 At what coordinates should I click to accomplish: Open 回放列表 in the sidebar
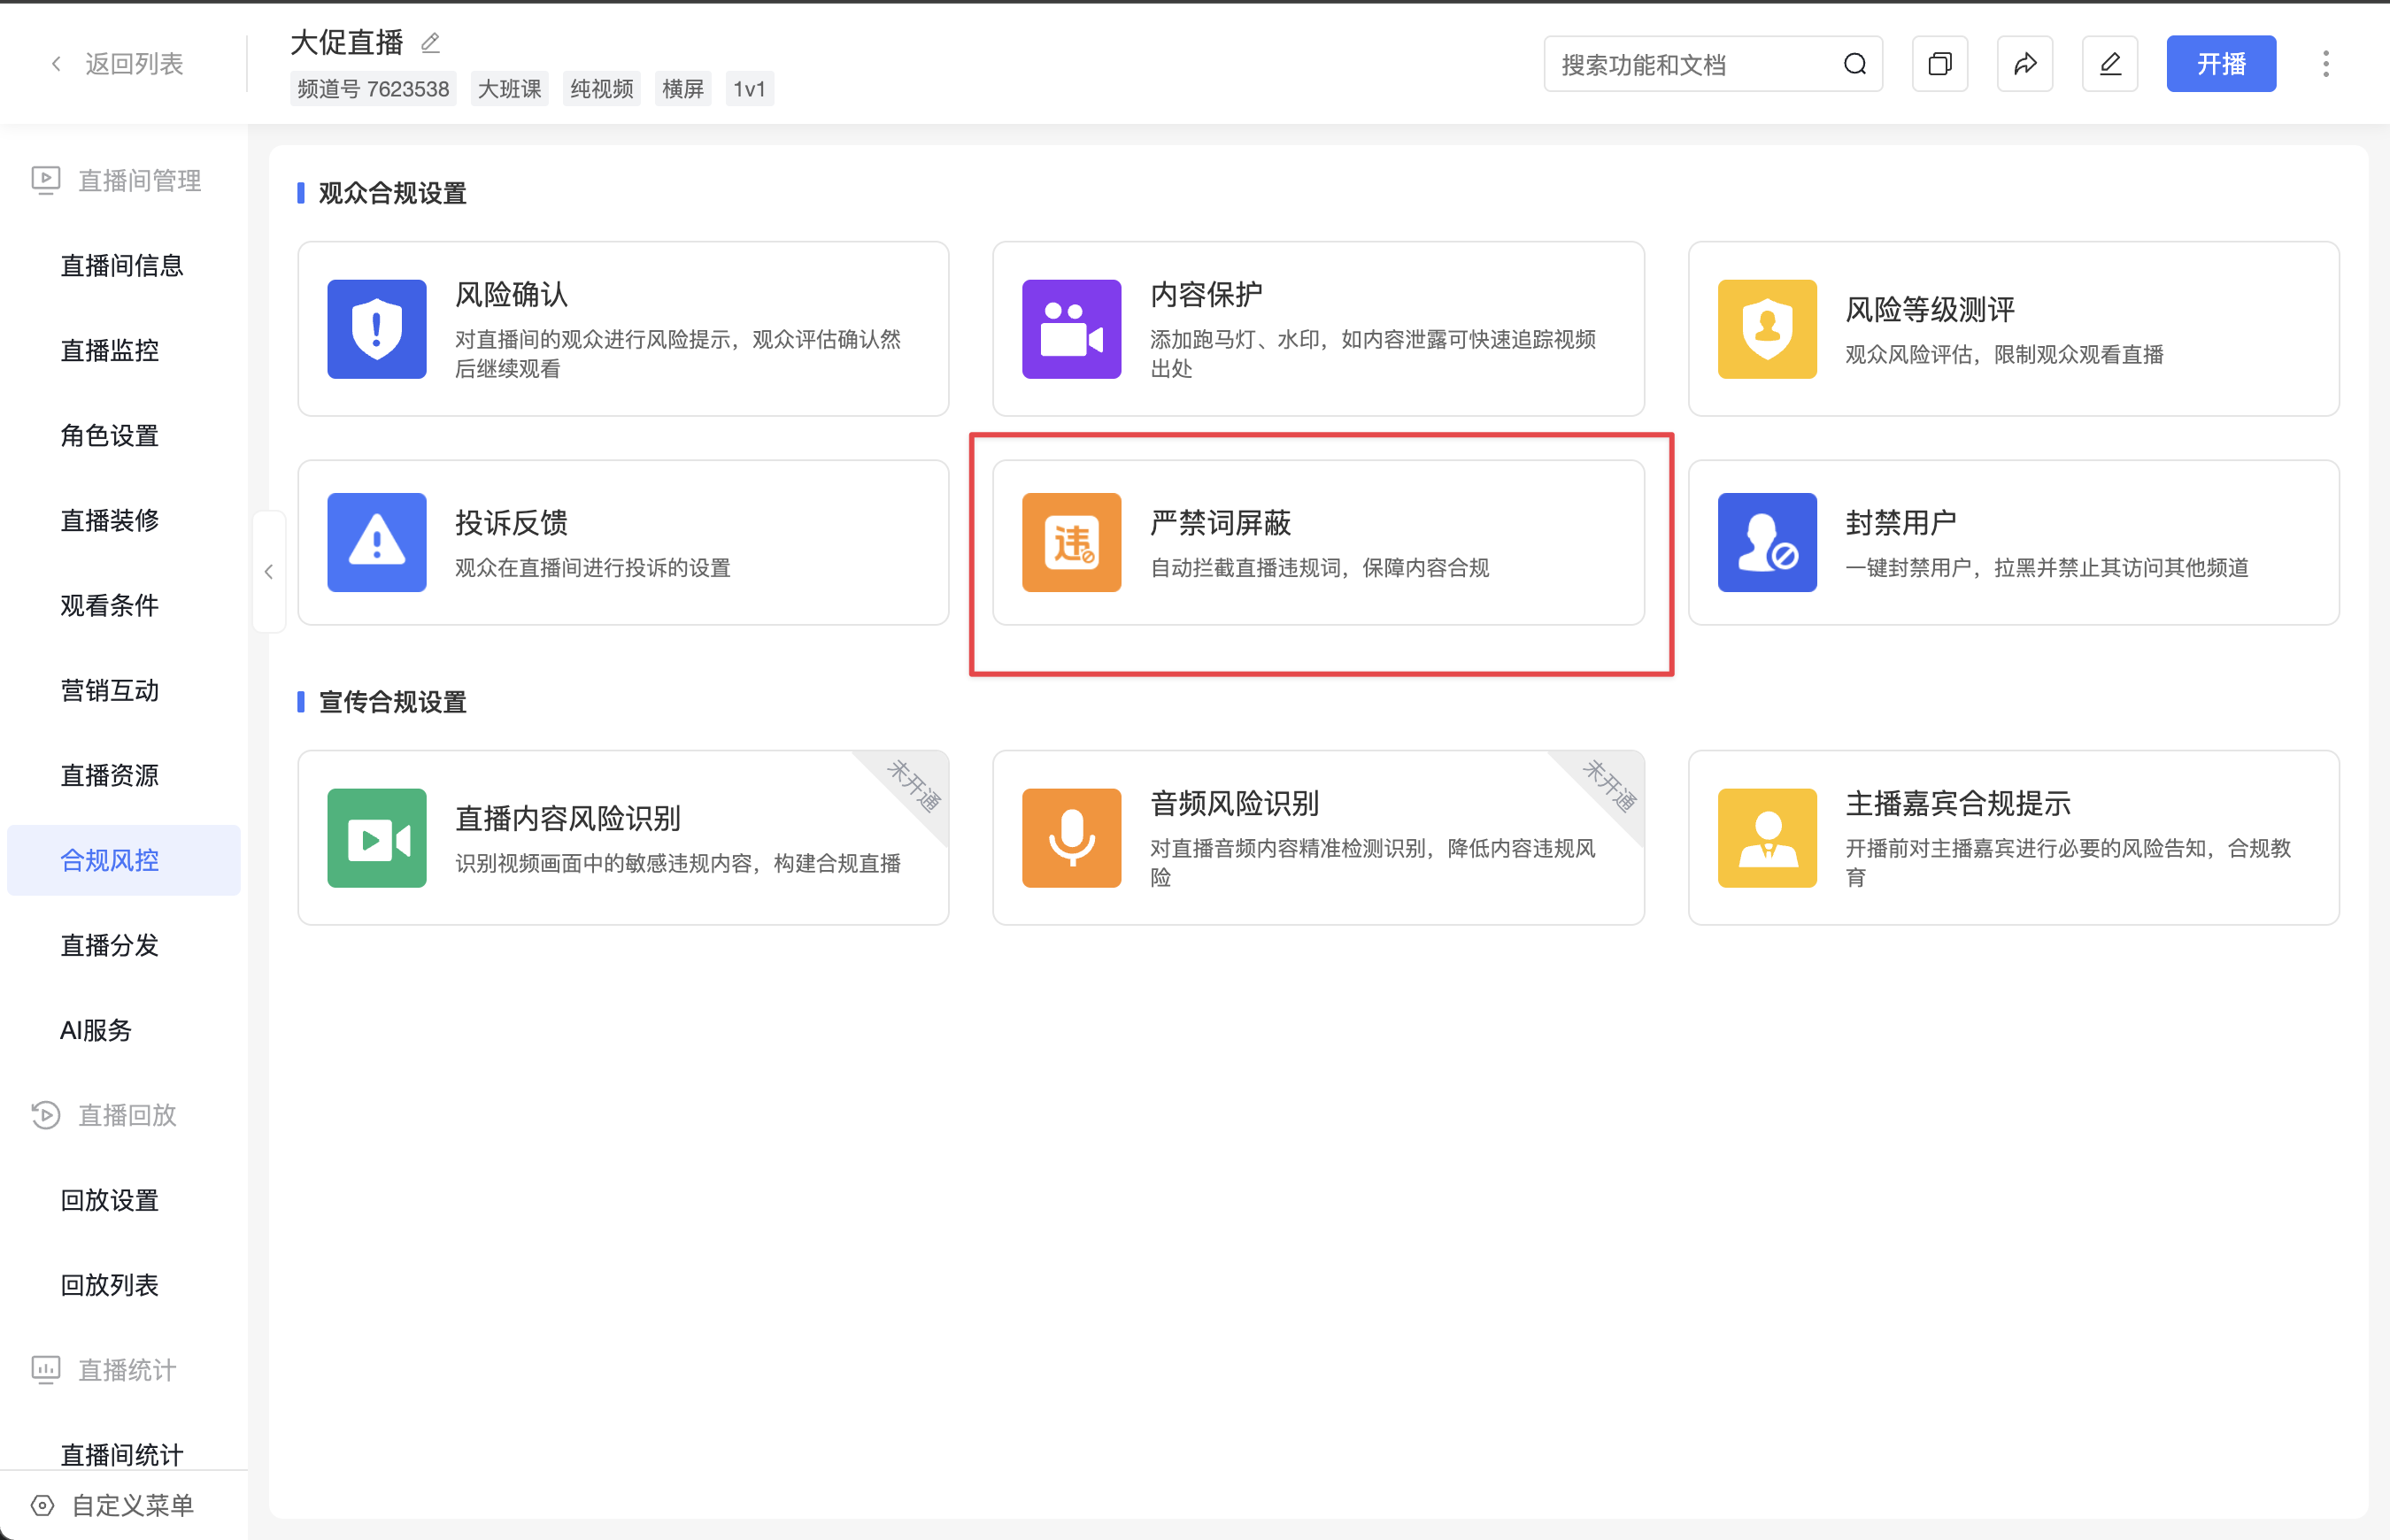[x=123, y=1285]
